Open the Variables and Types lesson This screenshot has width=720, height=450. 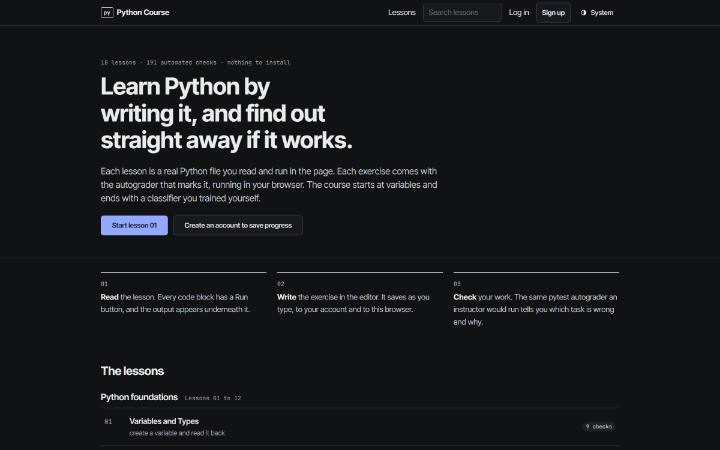[360, 427]
